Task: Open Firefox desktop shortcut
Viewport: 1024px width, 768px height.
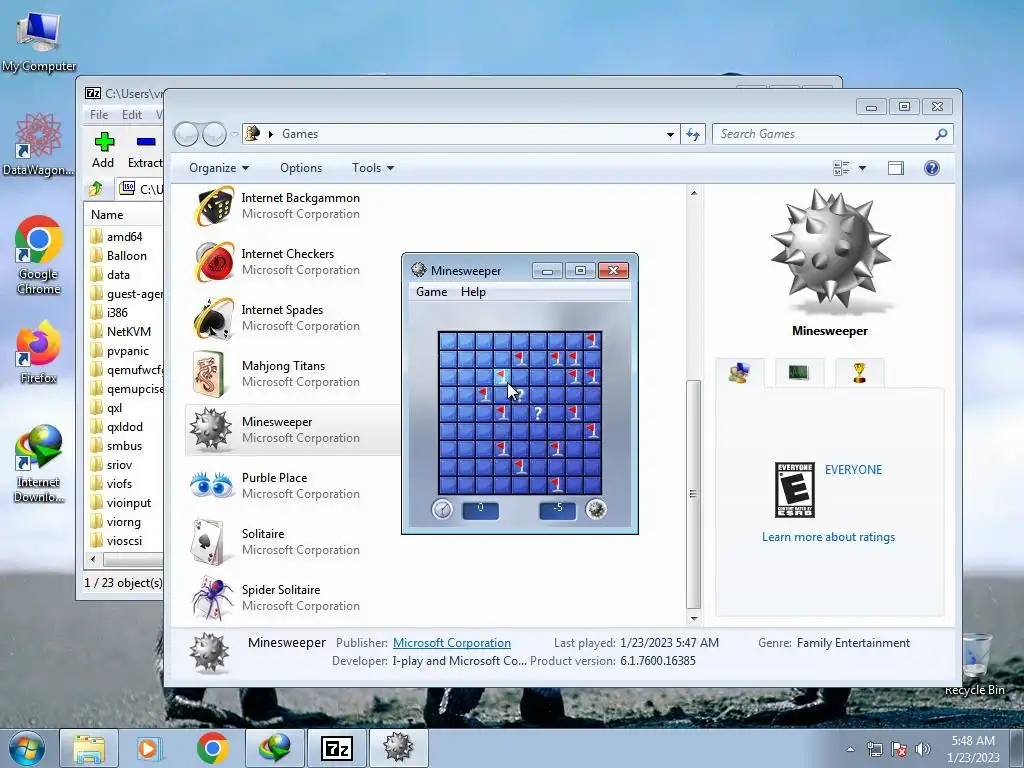Action: click(x=39, y=353)
